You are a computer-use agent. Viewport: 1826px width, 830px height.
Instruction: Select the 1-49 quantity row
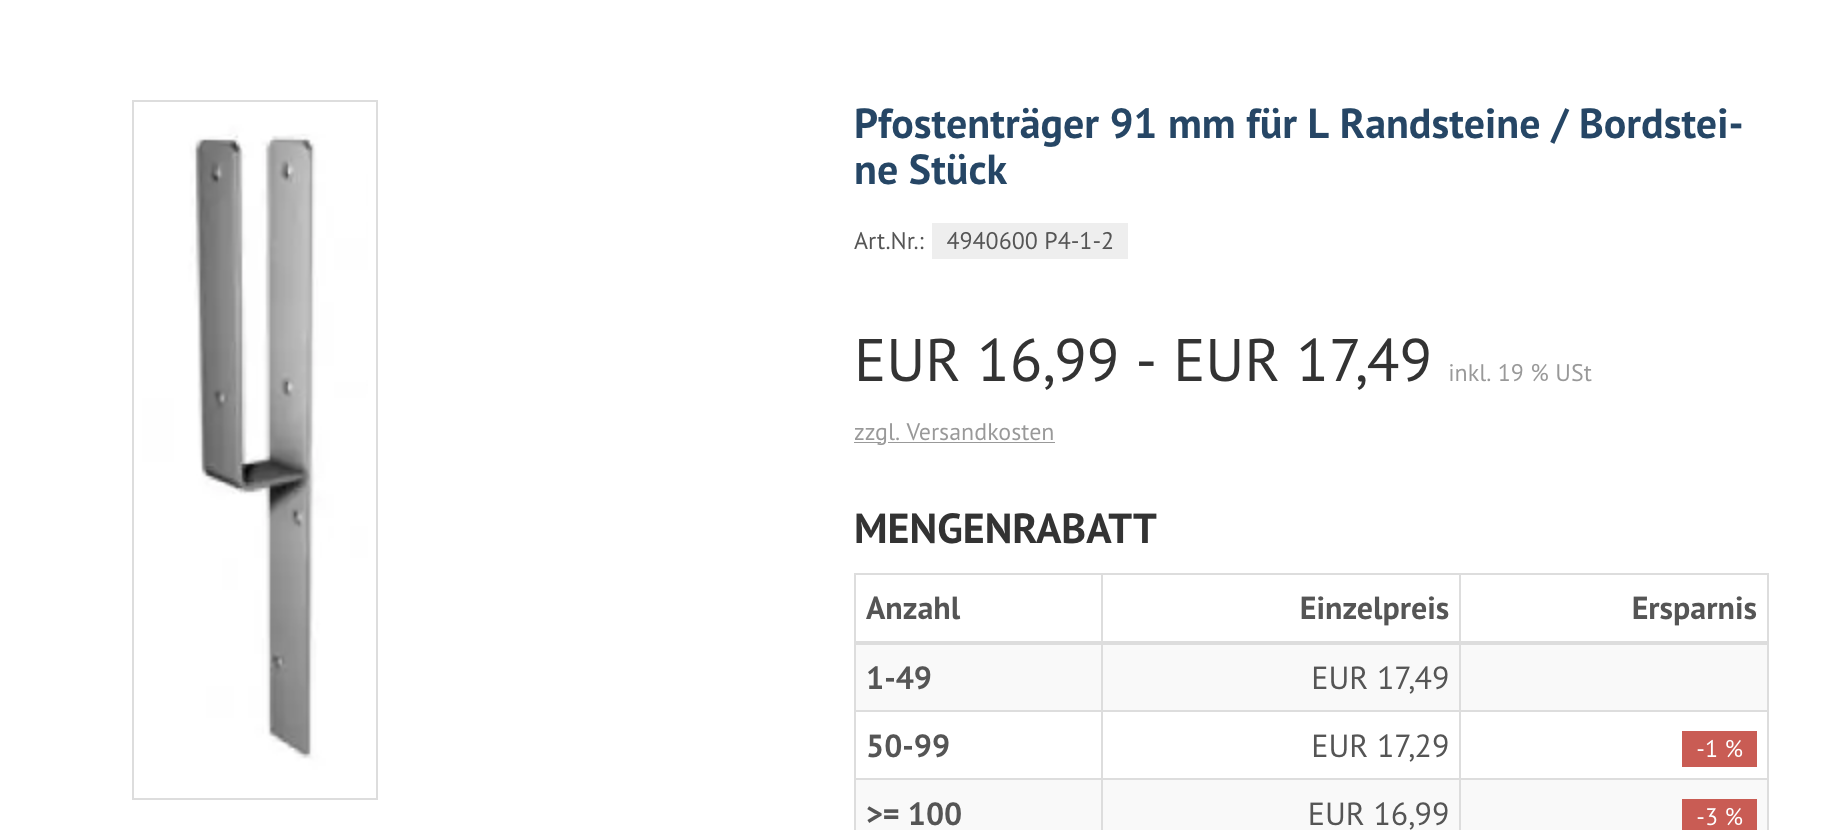(x=898, y=678)
